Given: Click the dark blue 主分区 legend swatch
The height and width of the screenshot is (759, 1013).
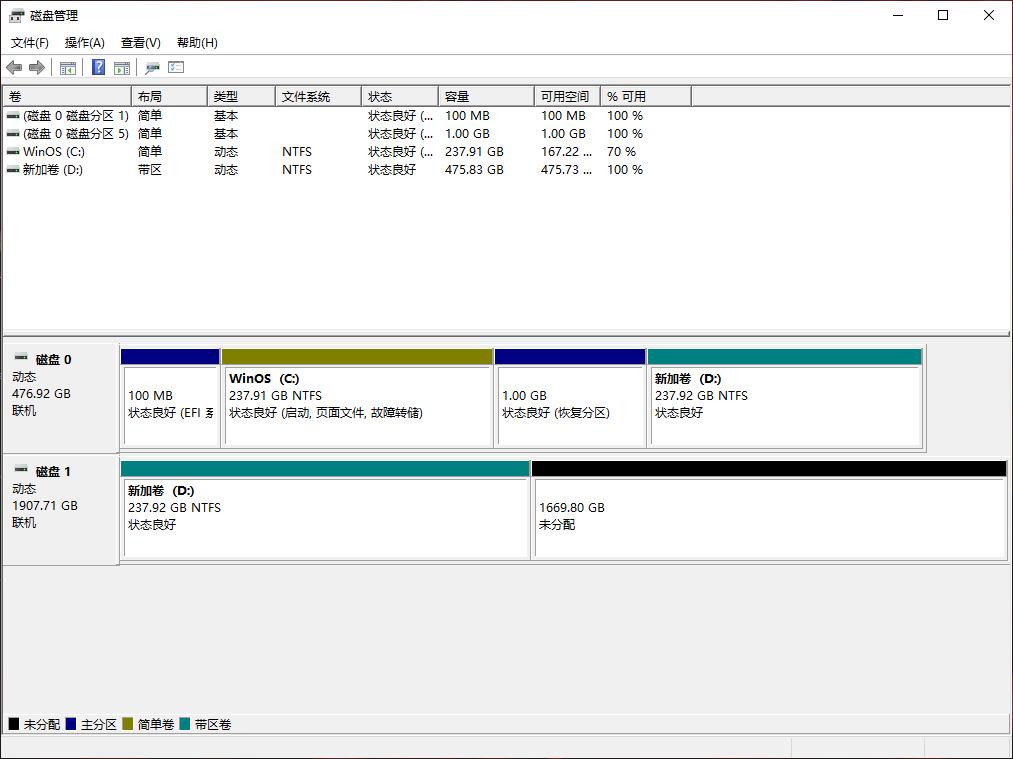Looking at the screenshot, I should (x=71, y=724).
